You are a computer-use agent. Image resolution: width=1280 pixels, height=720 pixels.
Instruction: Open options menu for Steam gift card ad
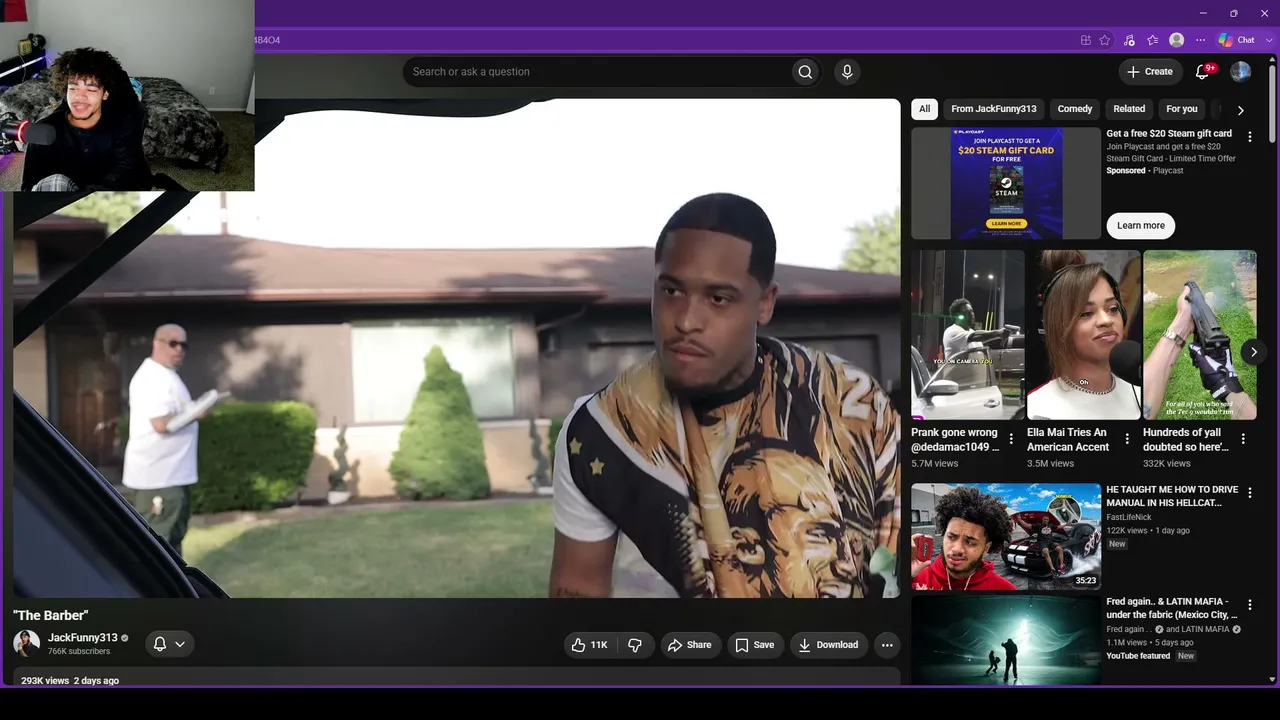click(x=1249, y=137)
